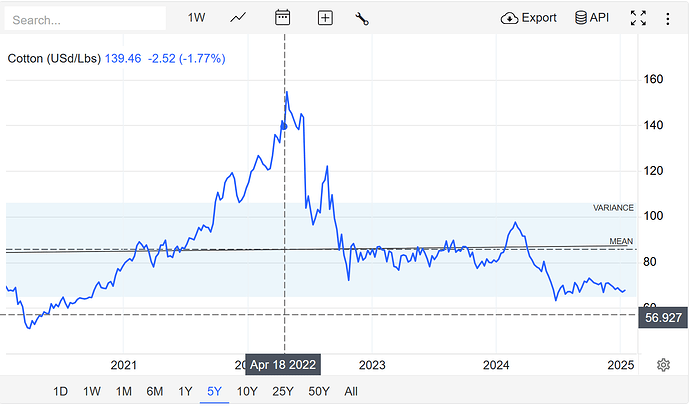The image size is (690, 407).
Task: Click the 56.927 crosshair price label
Action: pyautogui.click(x=663, y=318)
